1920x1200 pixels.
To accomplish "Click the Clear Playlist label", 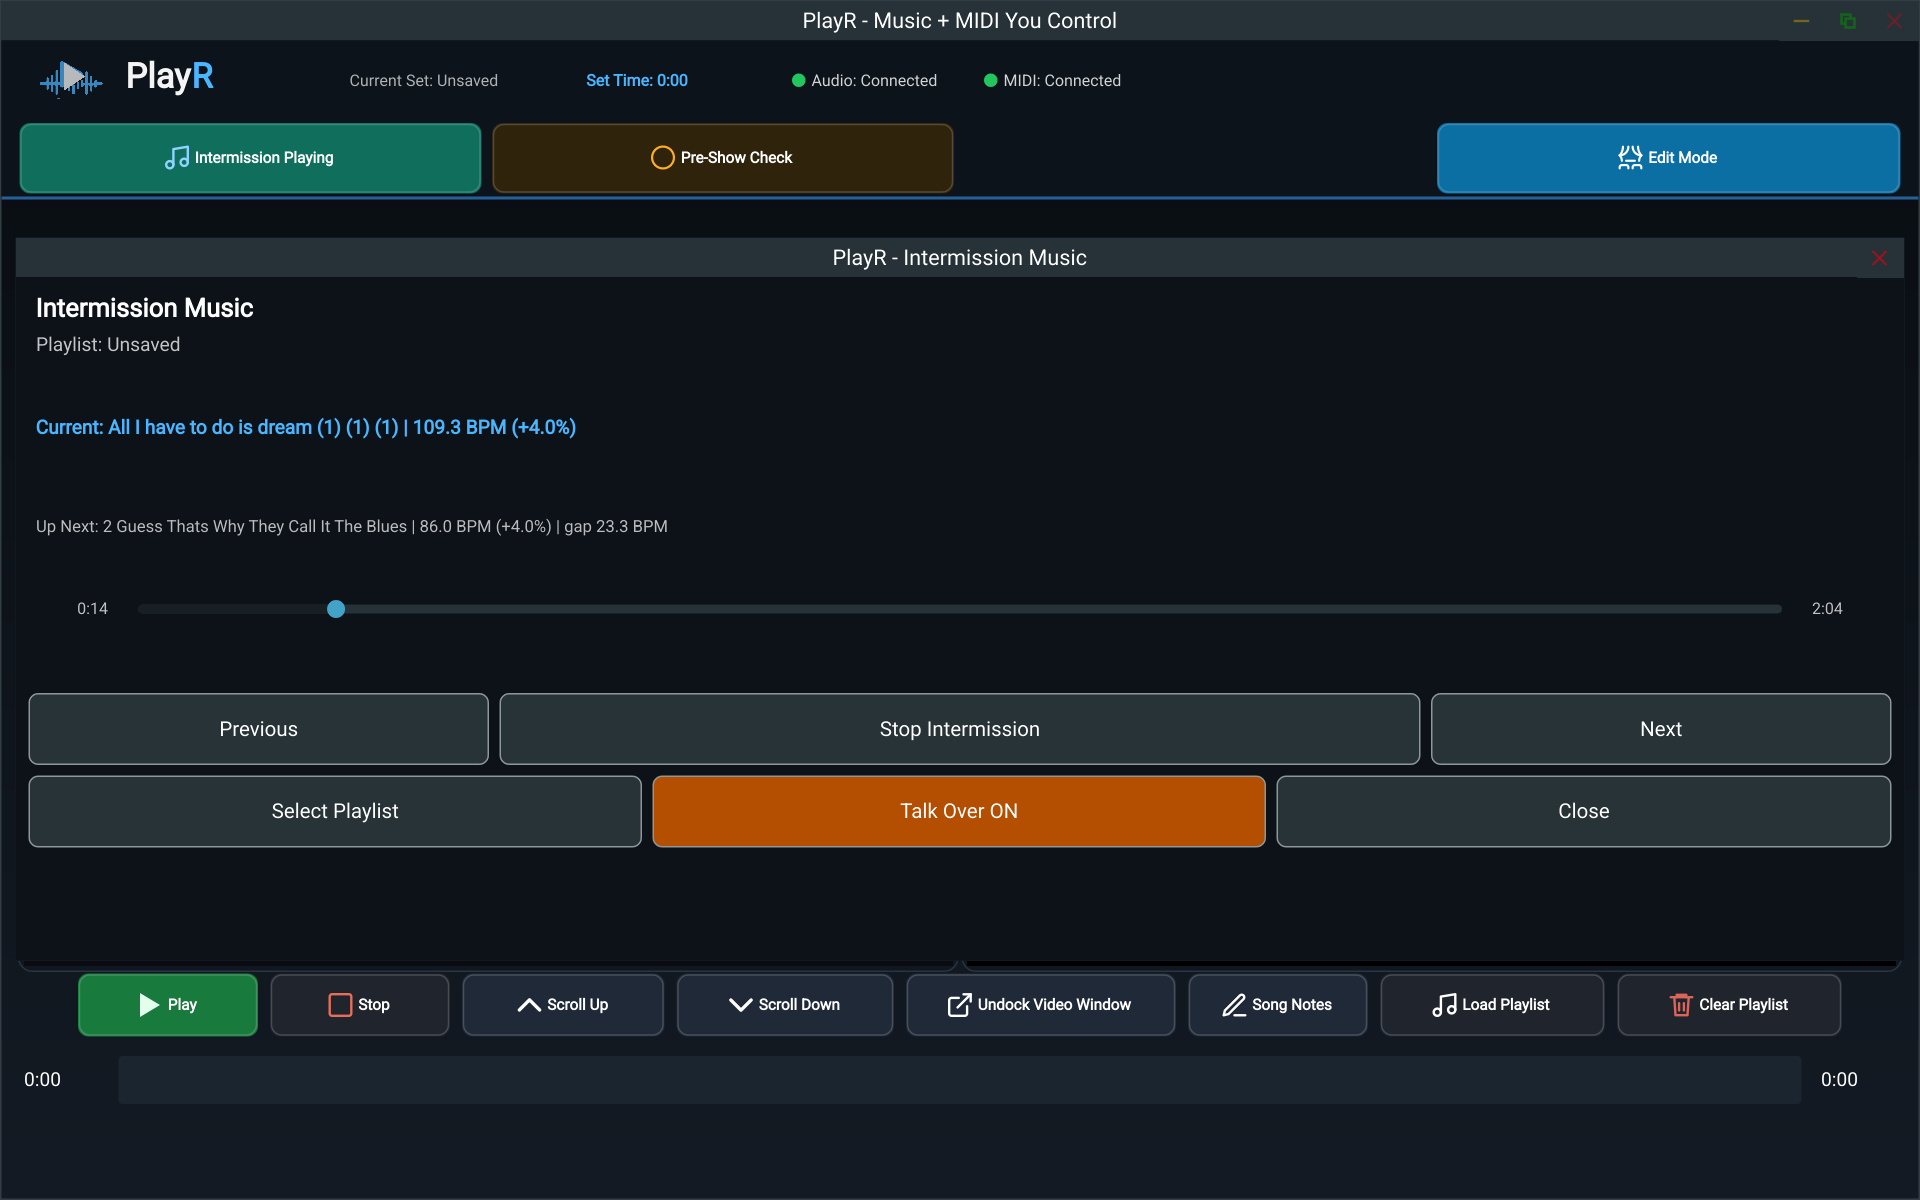I will coord(1743,1005).
